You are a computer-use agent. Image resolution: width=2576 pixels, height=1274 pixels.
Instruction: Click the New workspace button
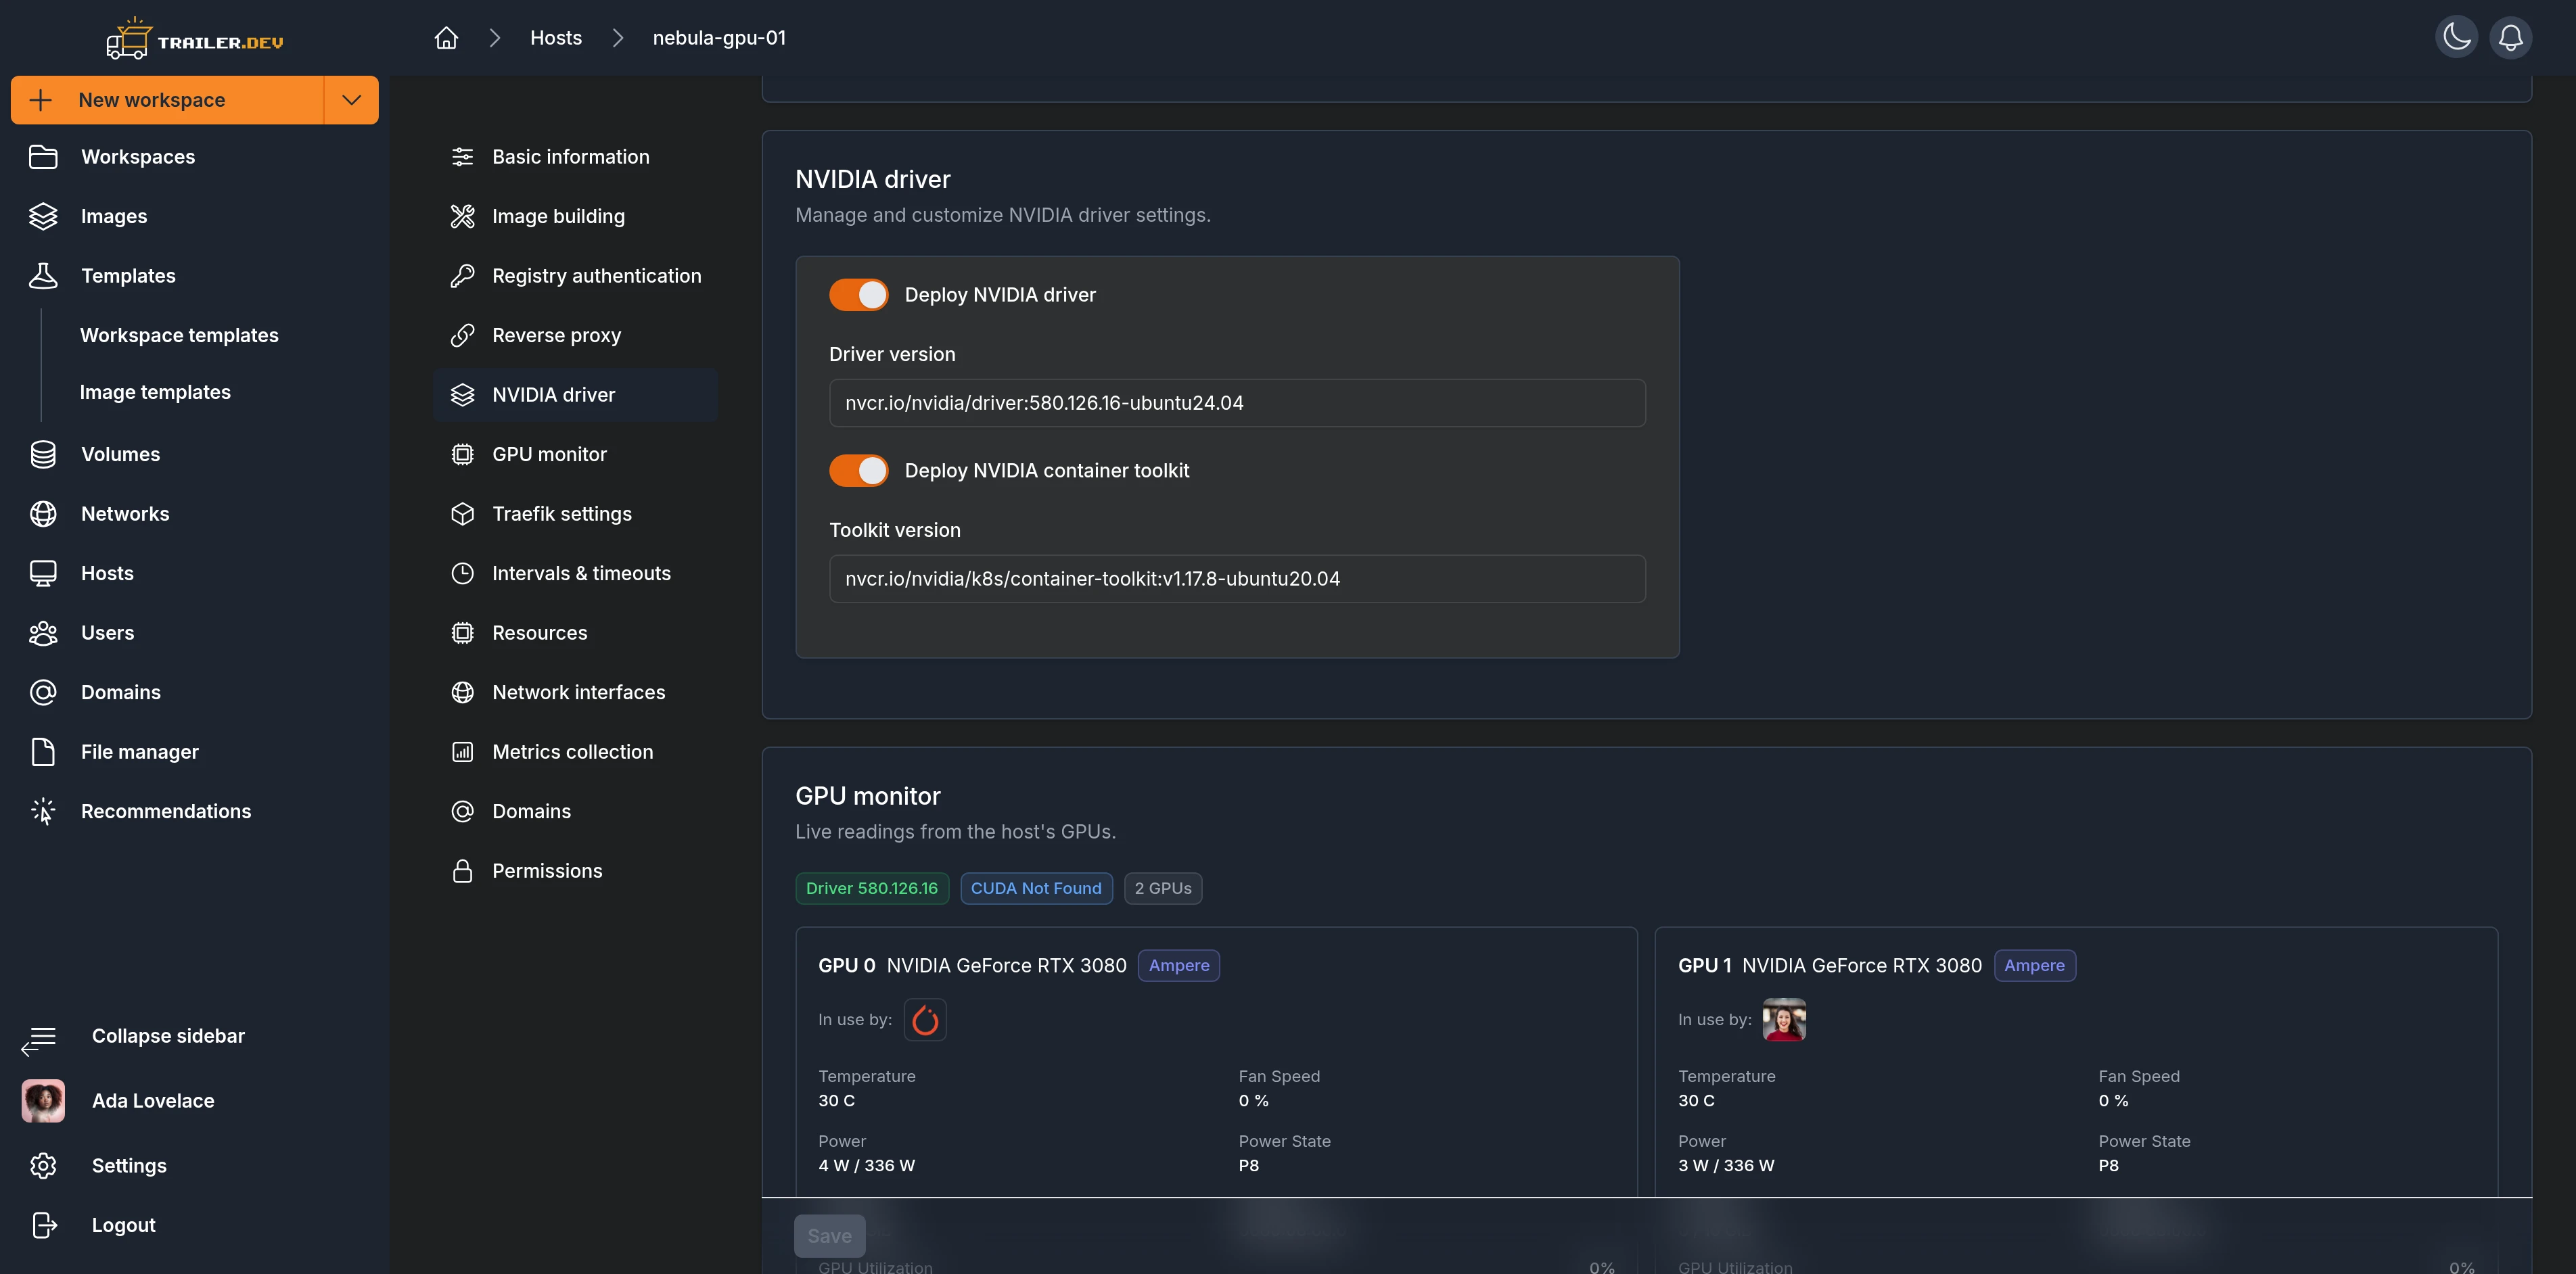[168, 100]
